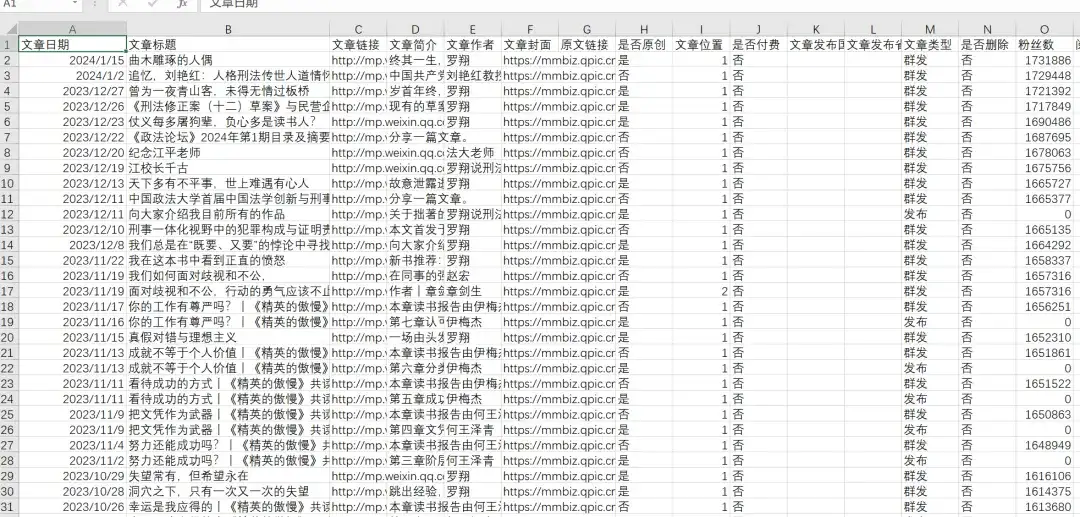Image resolution: width=1080 pixels, height=517 pixels.
Task: Click the title cell 天下多有不平事，世上难遇有心人
Action: click(228, 184)
